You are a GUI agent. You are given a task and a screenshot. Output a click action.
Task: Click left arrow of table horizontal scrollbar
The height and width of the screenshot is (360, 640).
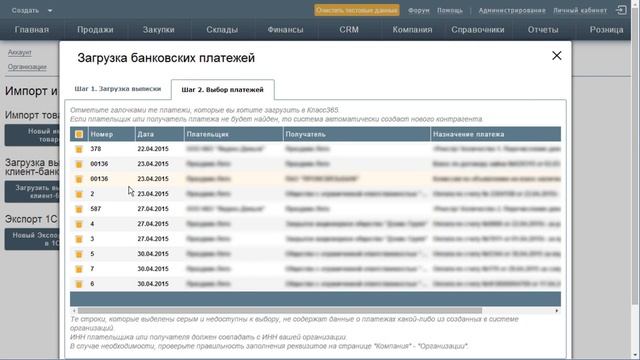74,311
